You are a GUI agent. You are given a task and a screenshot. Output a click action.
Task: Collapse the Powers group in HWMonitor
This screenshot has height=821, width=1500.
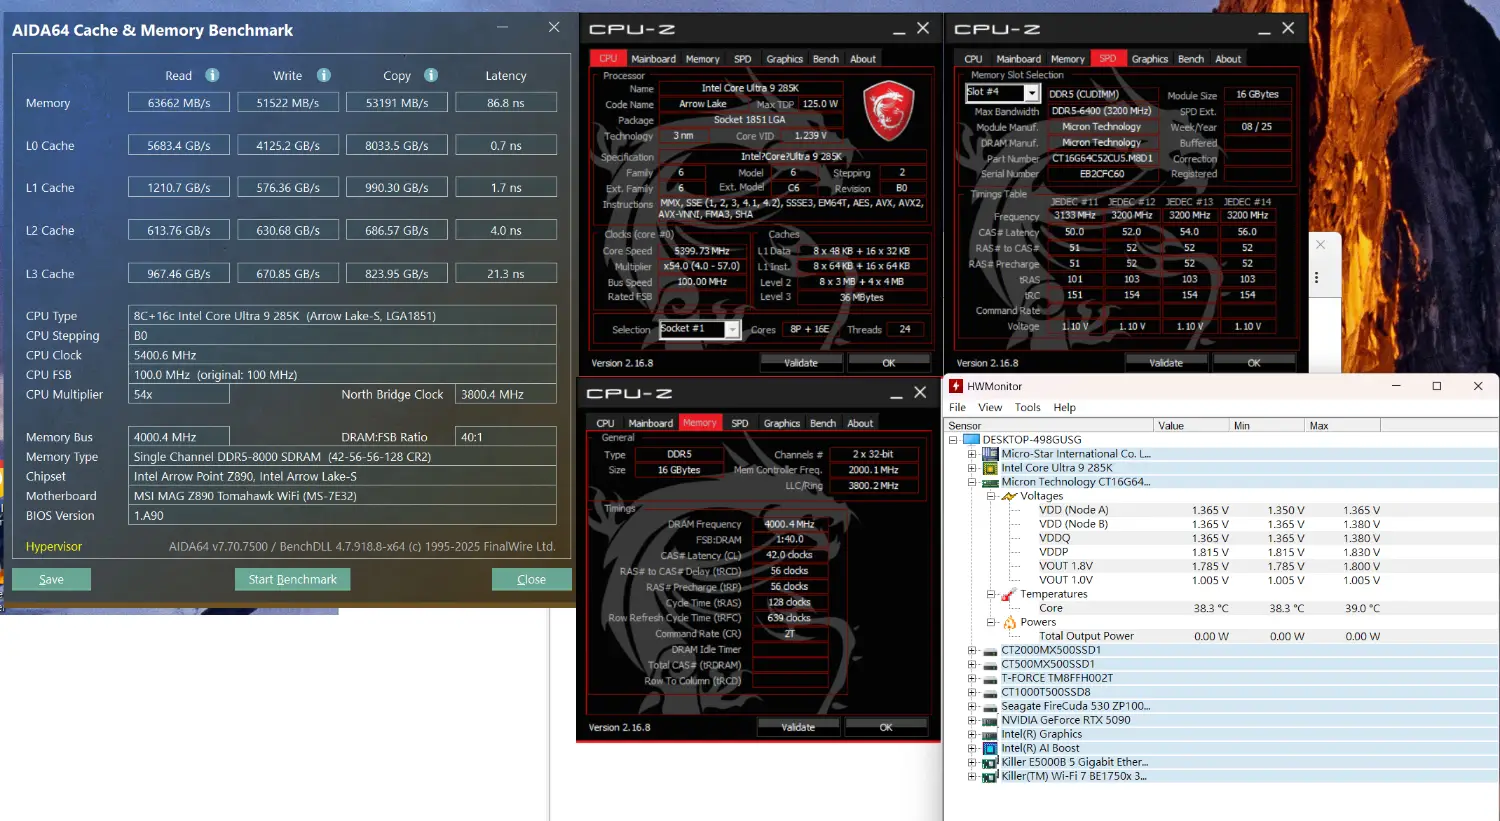click(x=991, y=622)
